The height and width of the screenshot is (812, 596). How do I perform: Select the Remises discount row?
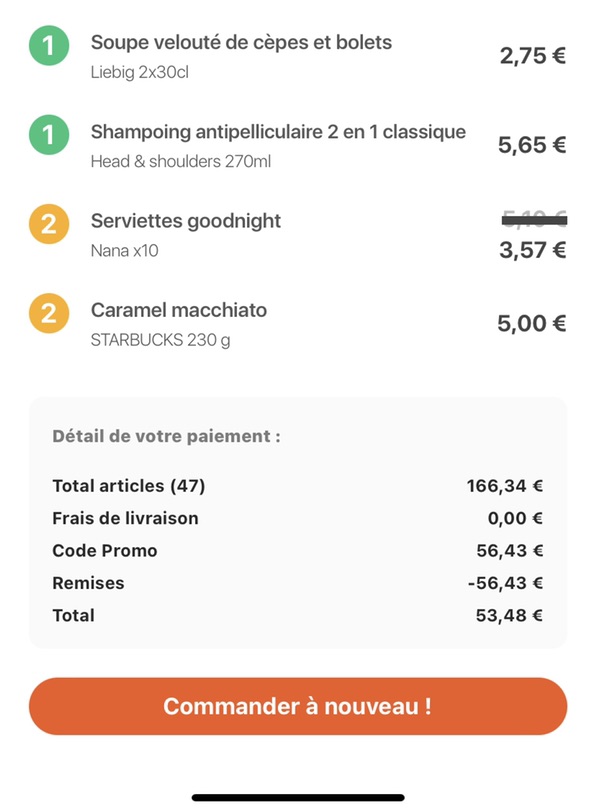point(298,583)
